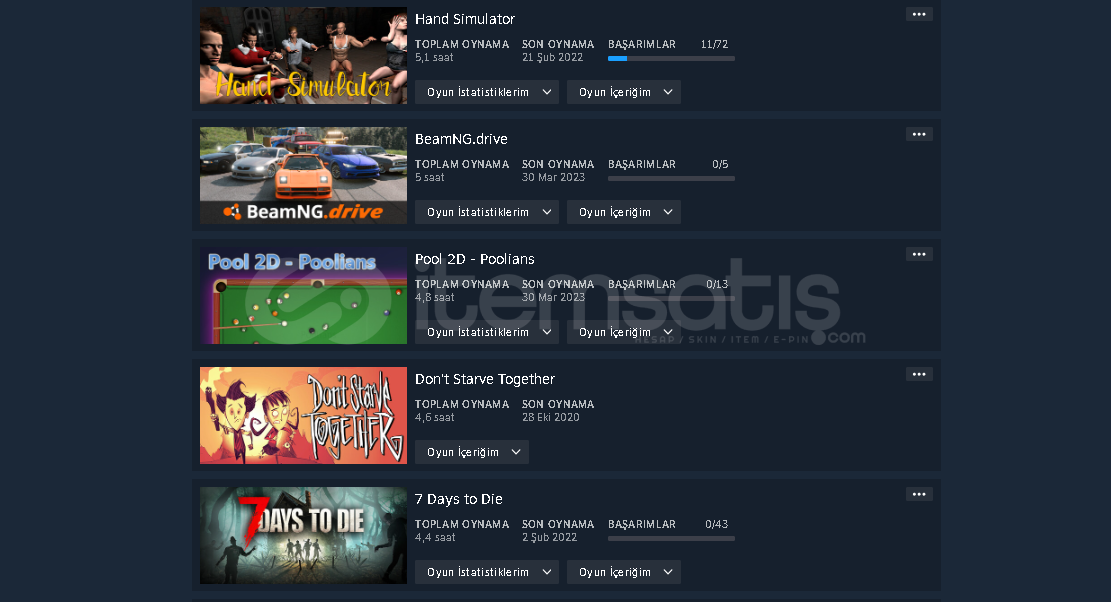The height and width of the screenshot is (602, 1111).
Task: Open three-dot menu for BeamNG.drive
Action: (x=919, y=135)
